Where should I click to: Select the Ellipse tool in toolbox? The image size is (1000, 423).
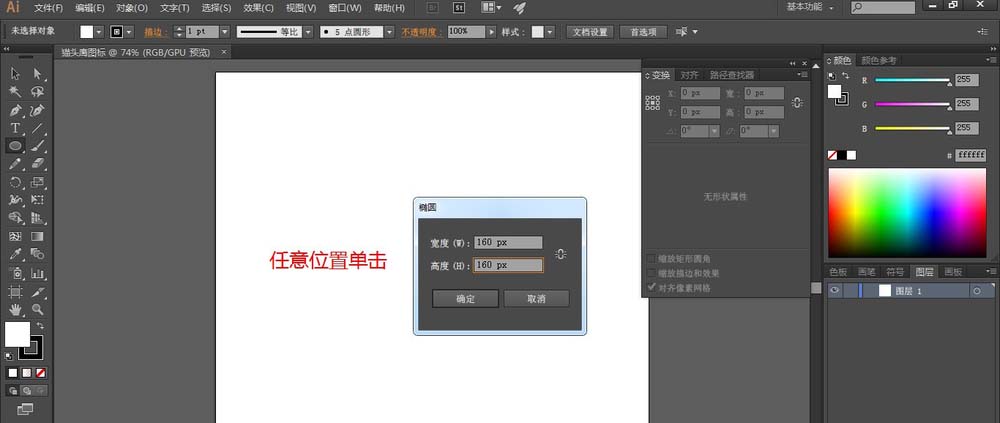click(x=15, y=146)
